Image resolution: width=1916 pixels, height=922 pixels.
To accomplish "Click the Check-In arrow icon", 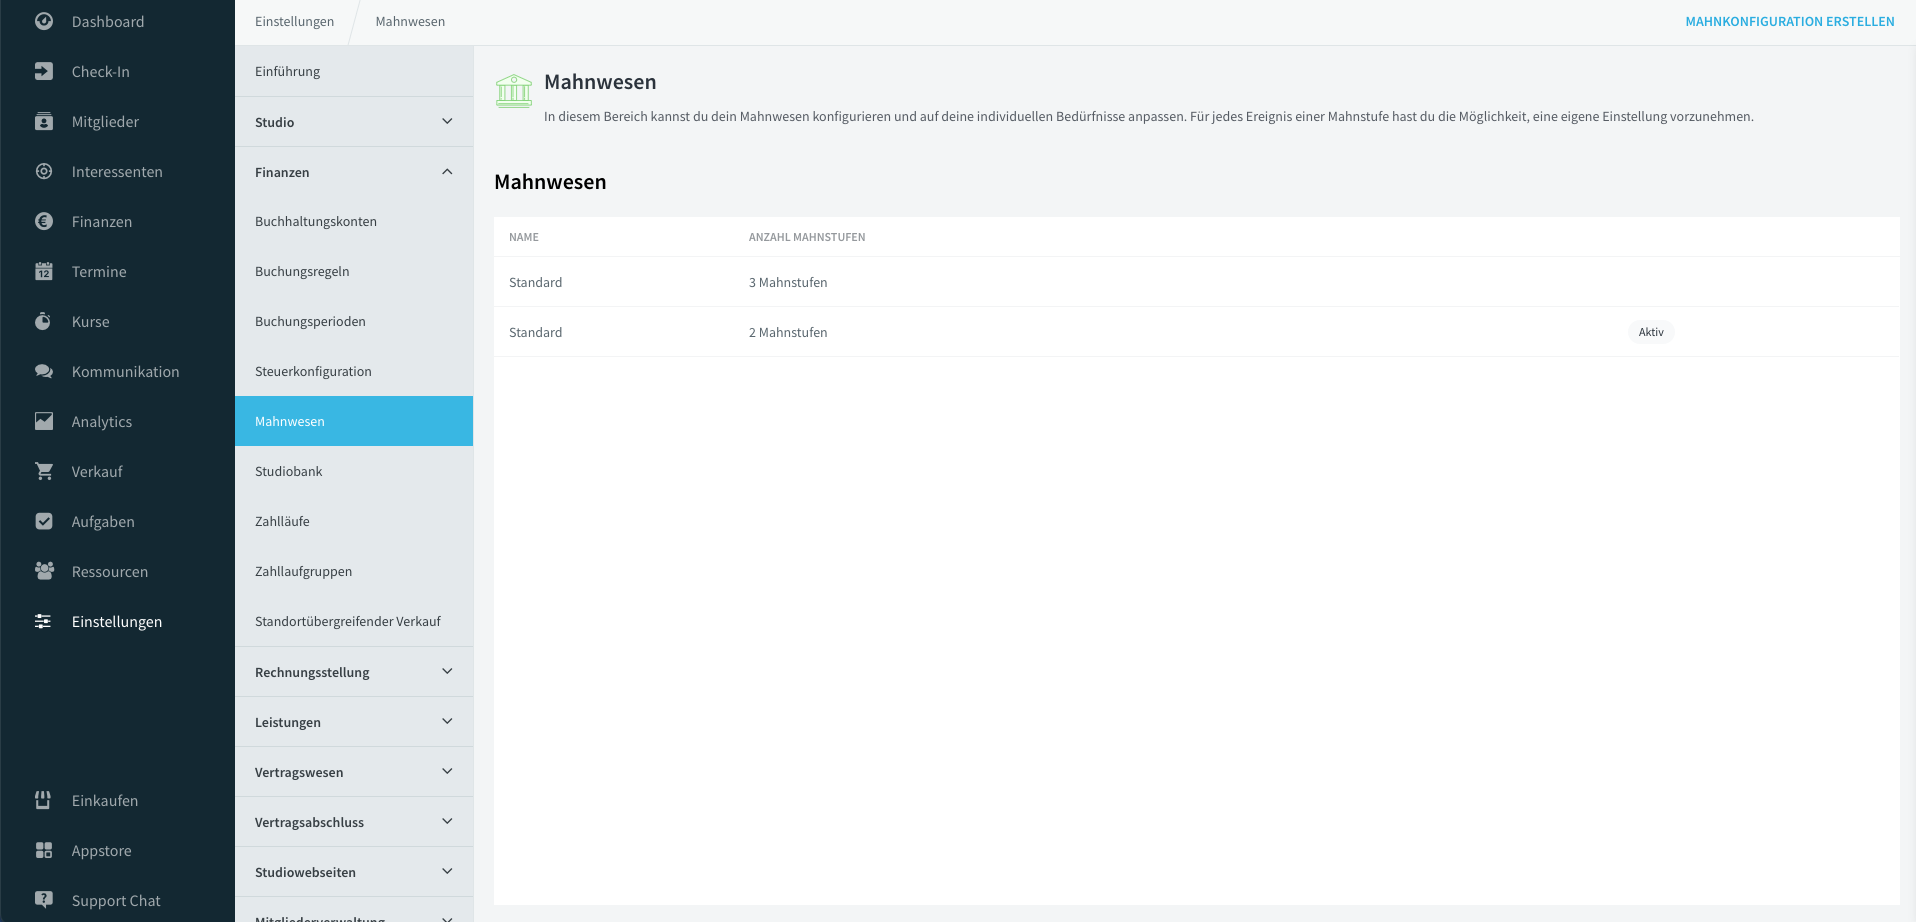I will pos(44,71).
